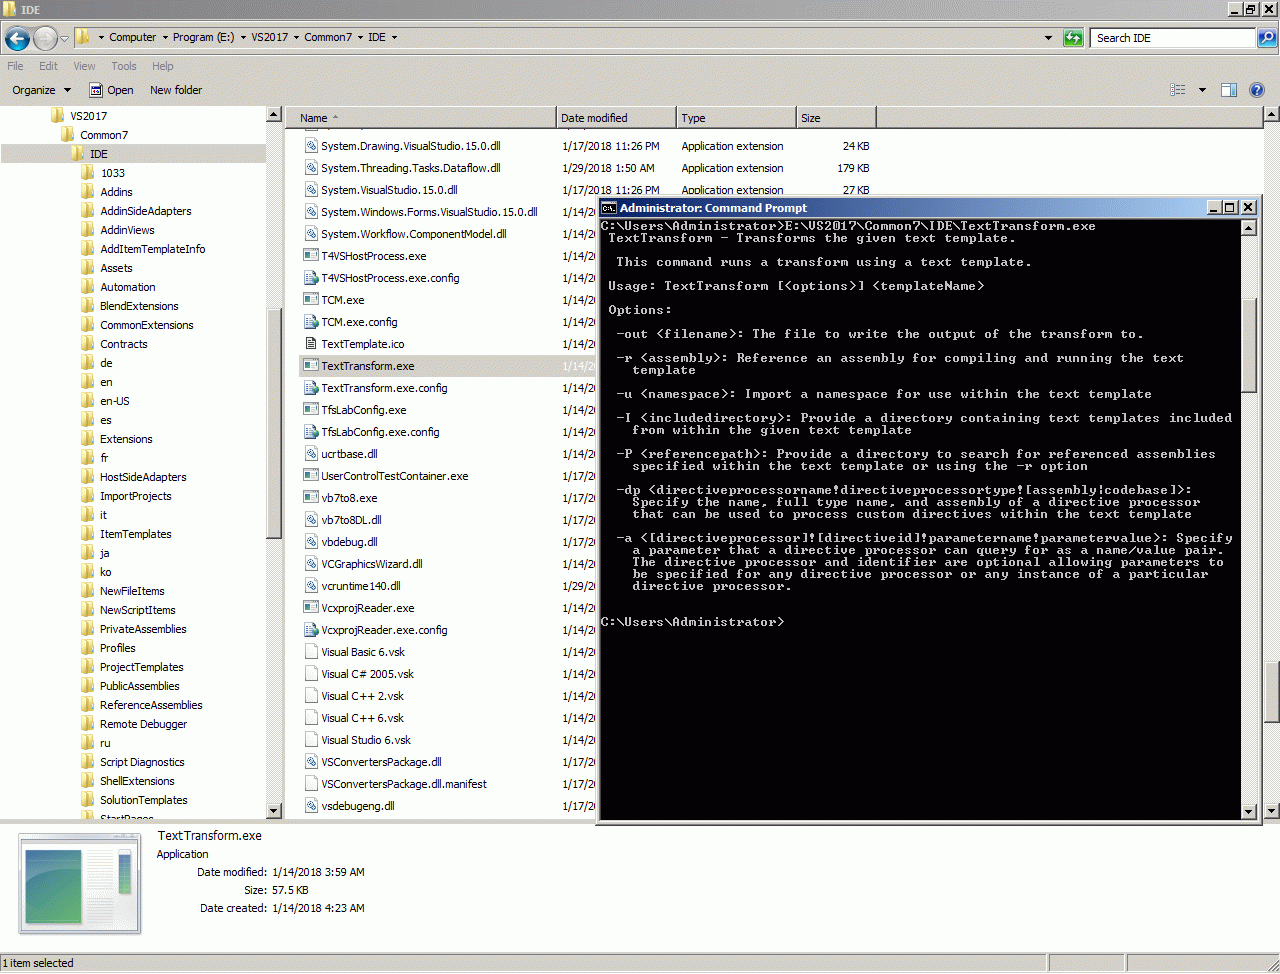Select the Remote Debugger folder
1280x974 pixels.
tap(143, 724)
